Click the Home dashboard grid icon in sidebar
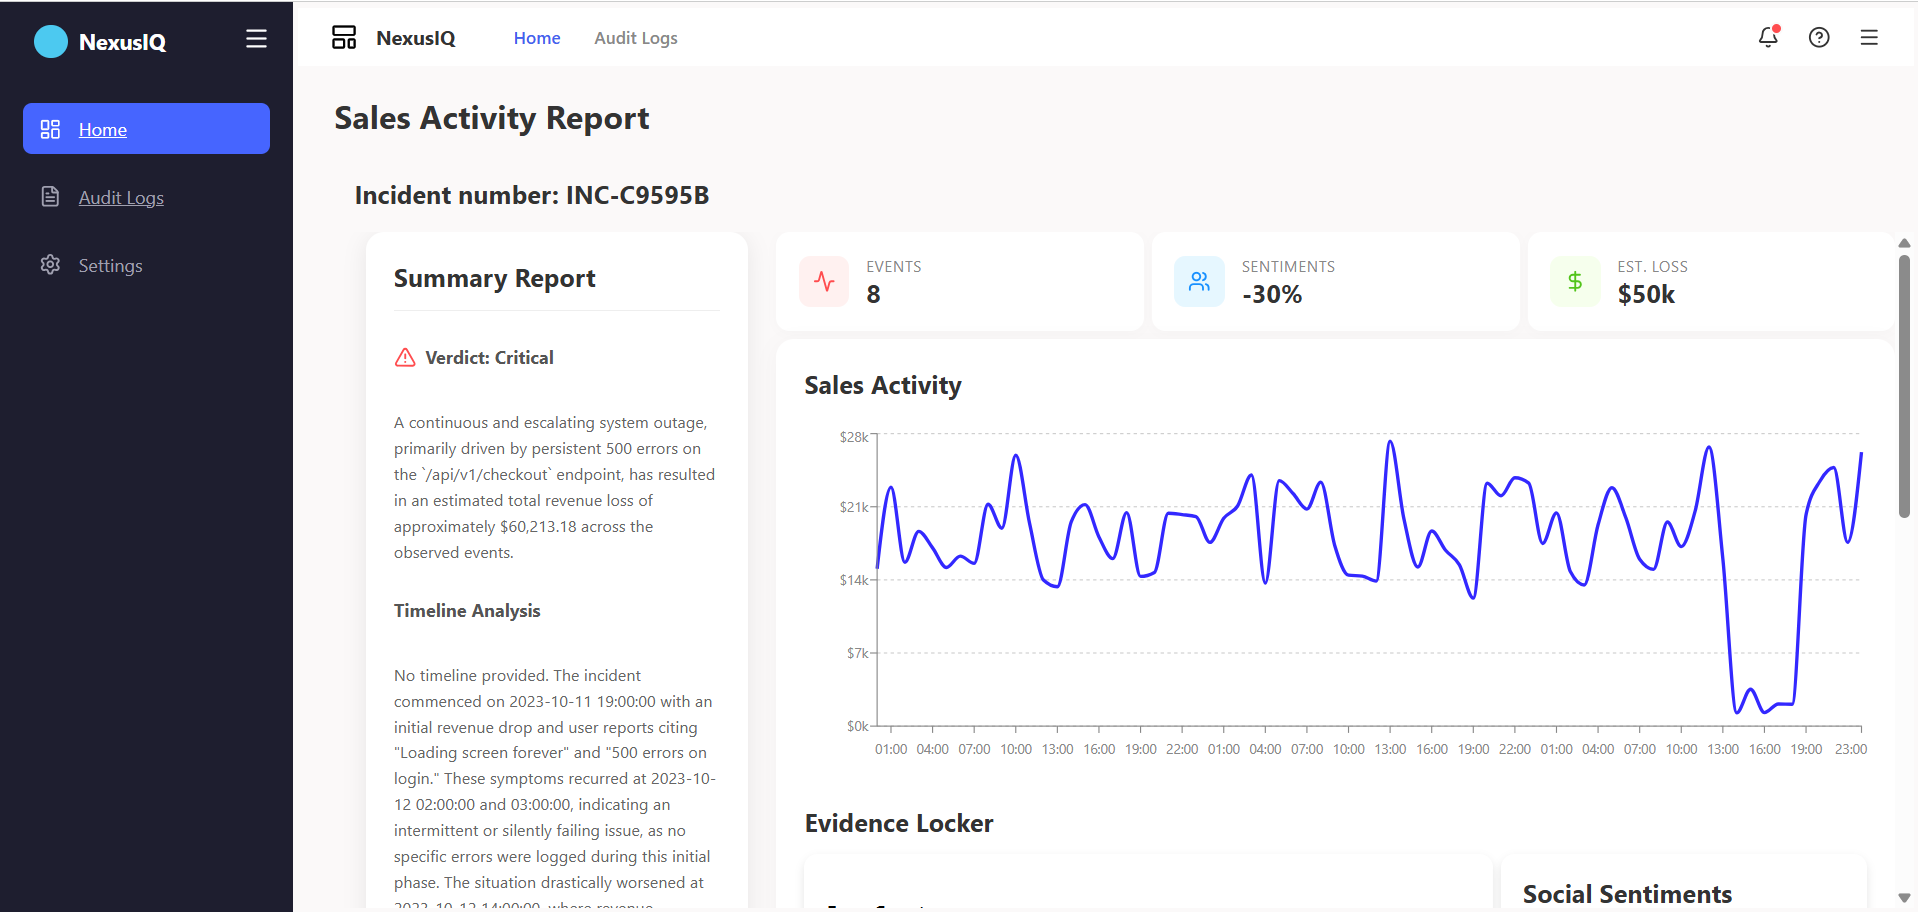The height and width of the screenshot is (912, 1918). (50, 129)
